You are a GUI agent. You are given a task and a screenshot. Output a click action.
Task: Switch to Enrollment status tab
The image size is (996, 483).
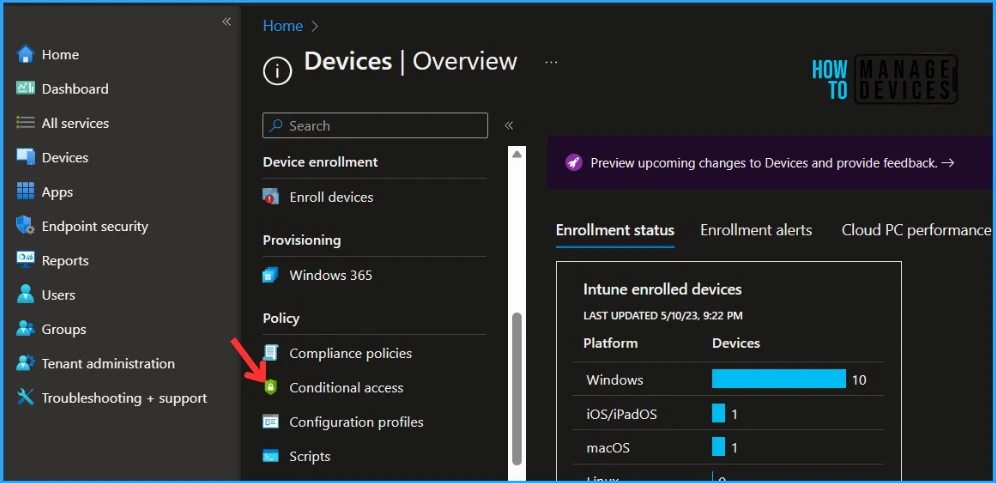pyautogui.click(x=615, y=230)
